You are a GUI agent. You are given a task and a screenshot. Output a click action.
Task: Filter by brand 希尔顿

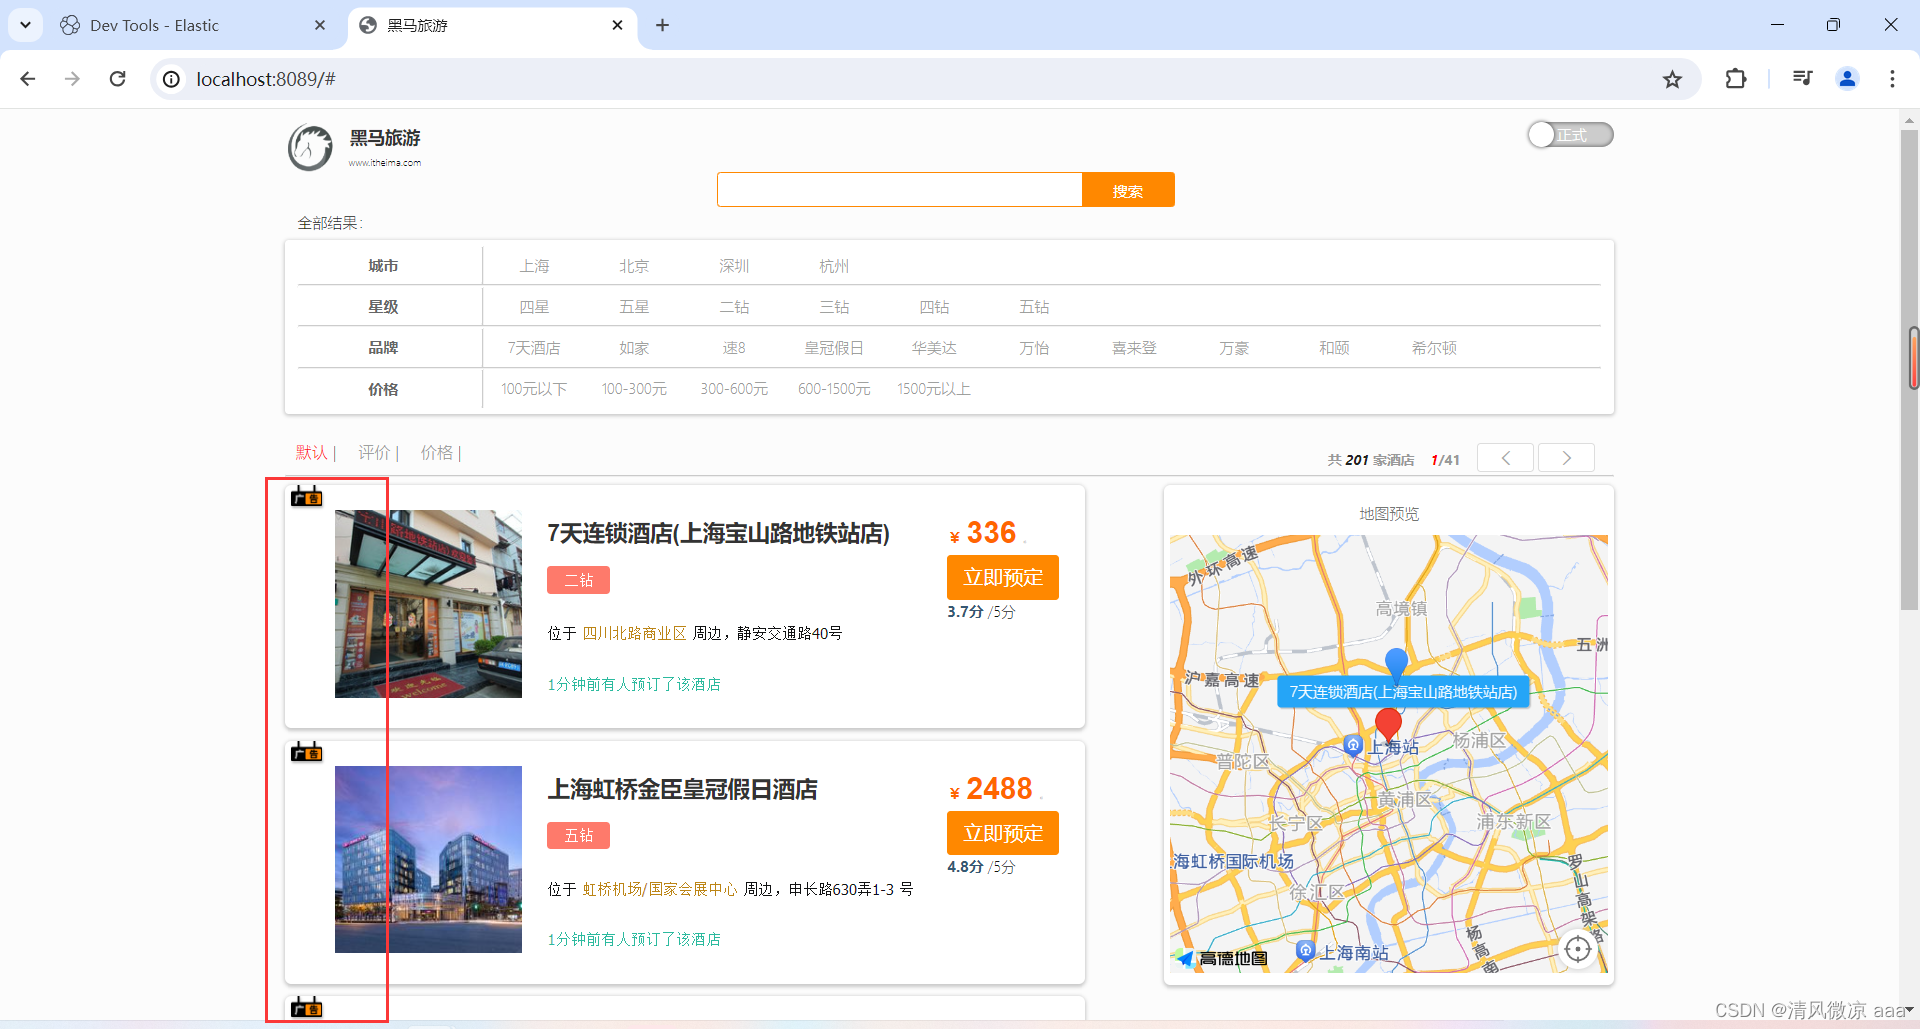pyautogui.click(x=1434, y=348)
